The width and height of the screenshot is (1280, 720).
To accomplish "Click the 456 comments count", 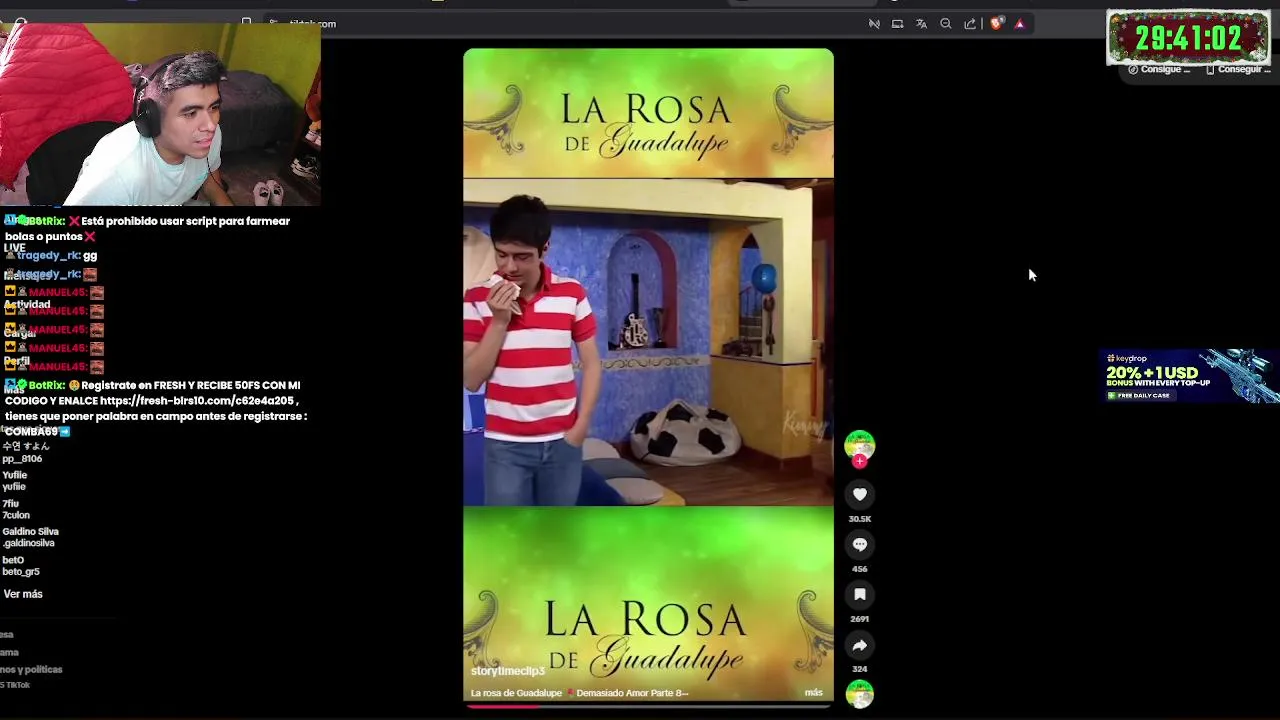I will (x=859, y=569).
